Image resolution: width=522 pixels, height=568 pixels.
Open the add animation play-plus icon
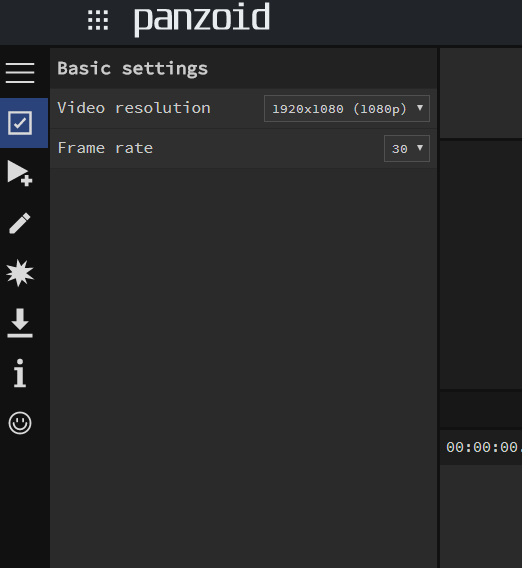pyautogui.click(x=20, y=173)
